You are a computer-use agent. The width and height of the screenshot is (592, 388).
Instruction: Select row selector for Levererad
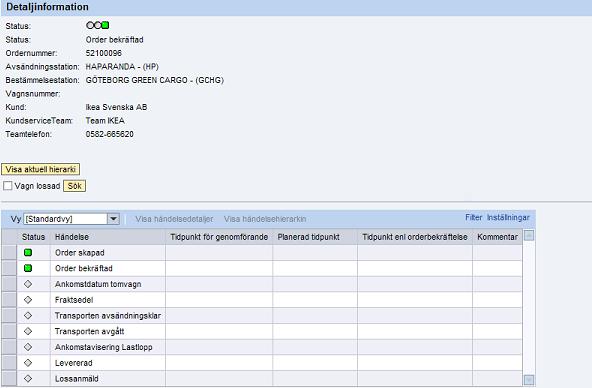coord(9,363)
